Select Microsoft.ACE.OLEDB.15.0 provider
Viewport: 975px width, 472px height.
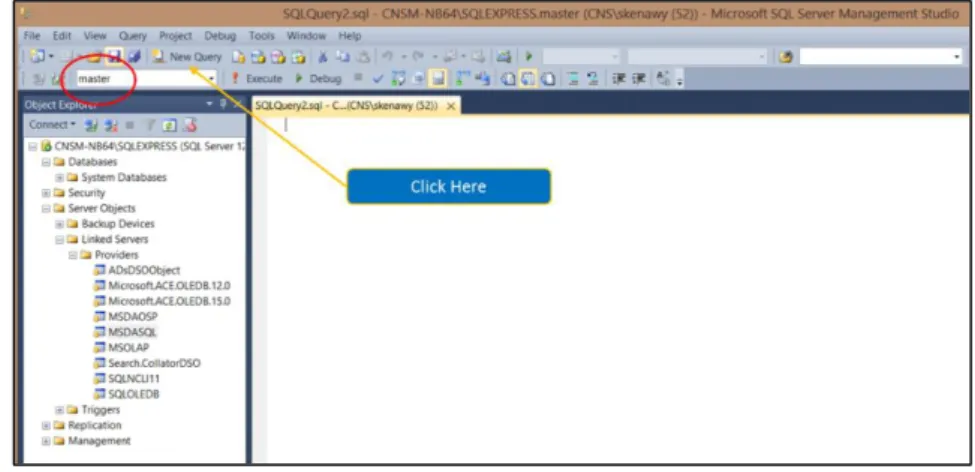169,302
